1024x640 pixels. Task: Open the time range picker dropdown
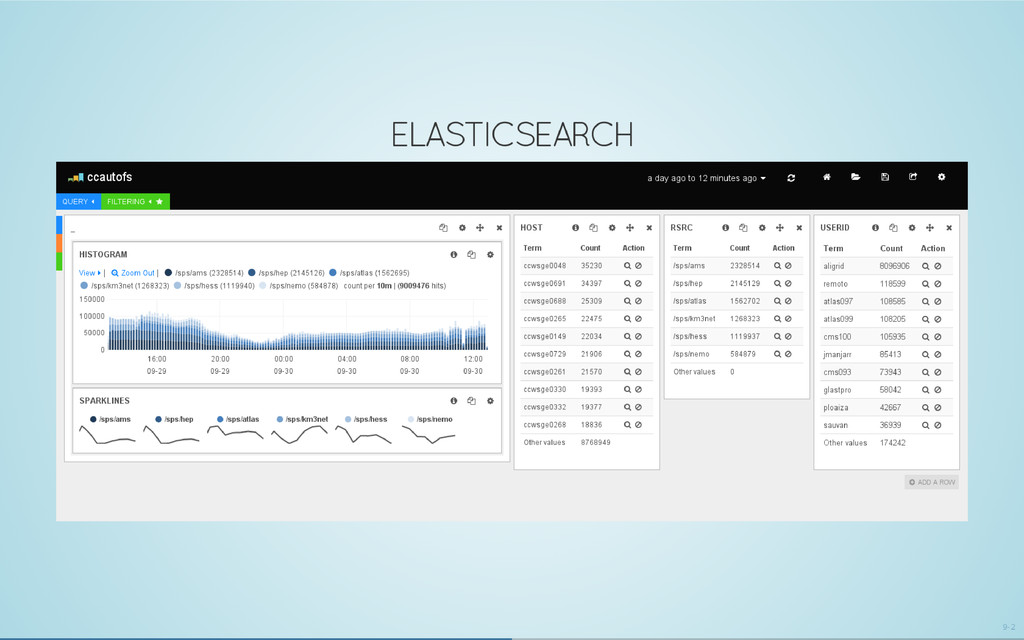[x=707, y=178]
